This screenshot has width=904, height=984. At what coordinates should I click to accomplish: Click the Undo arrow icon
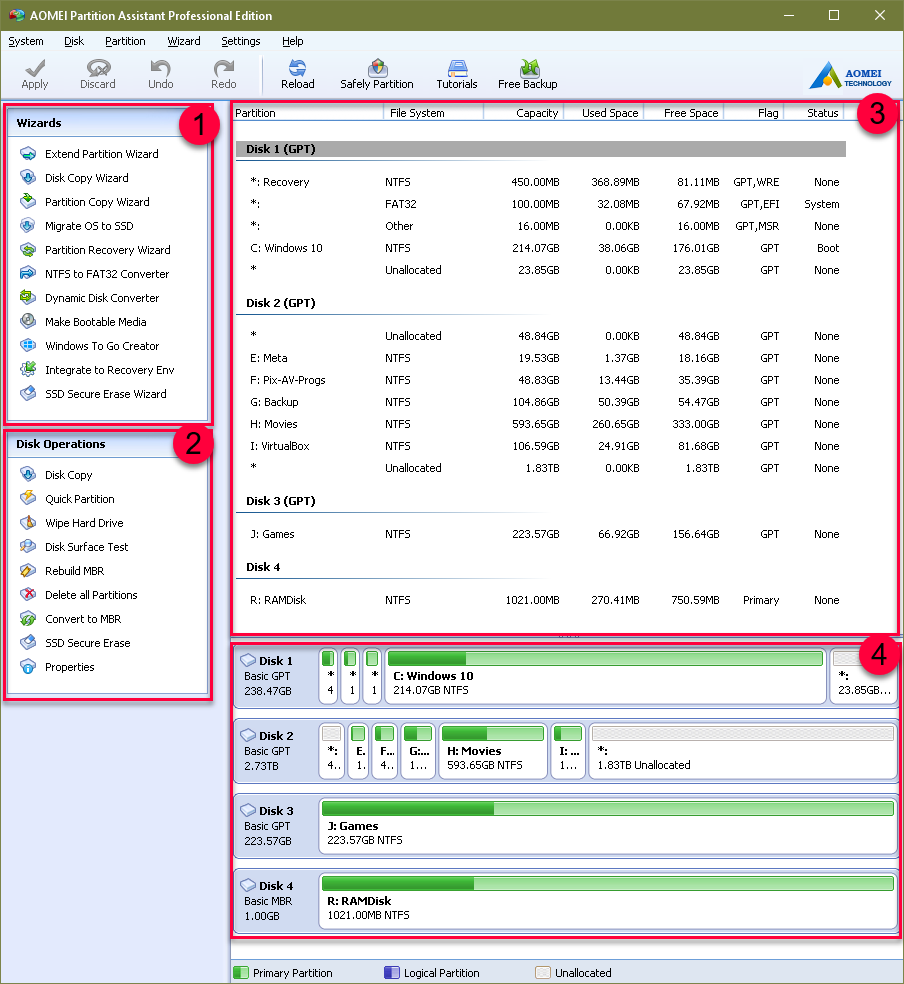point(161,68)
